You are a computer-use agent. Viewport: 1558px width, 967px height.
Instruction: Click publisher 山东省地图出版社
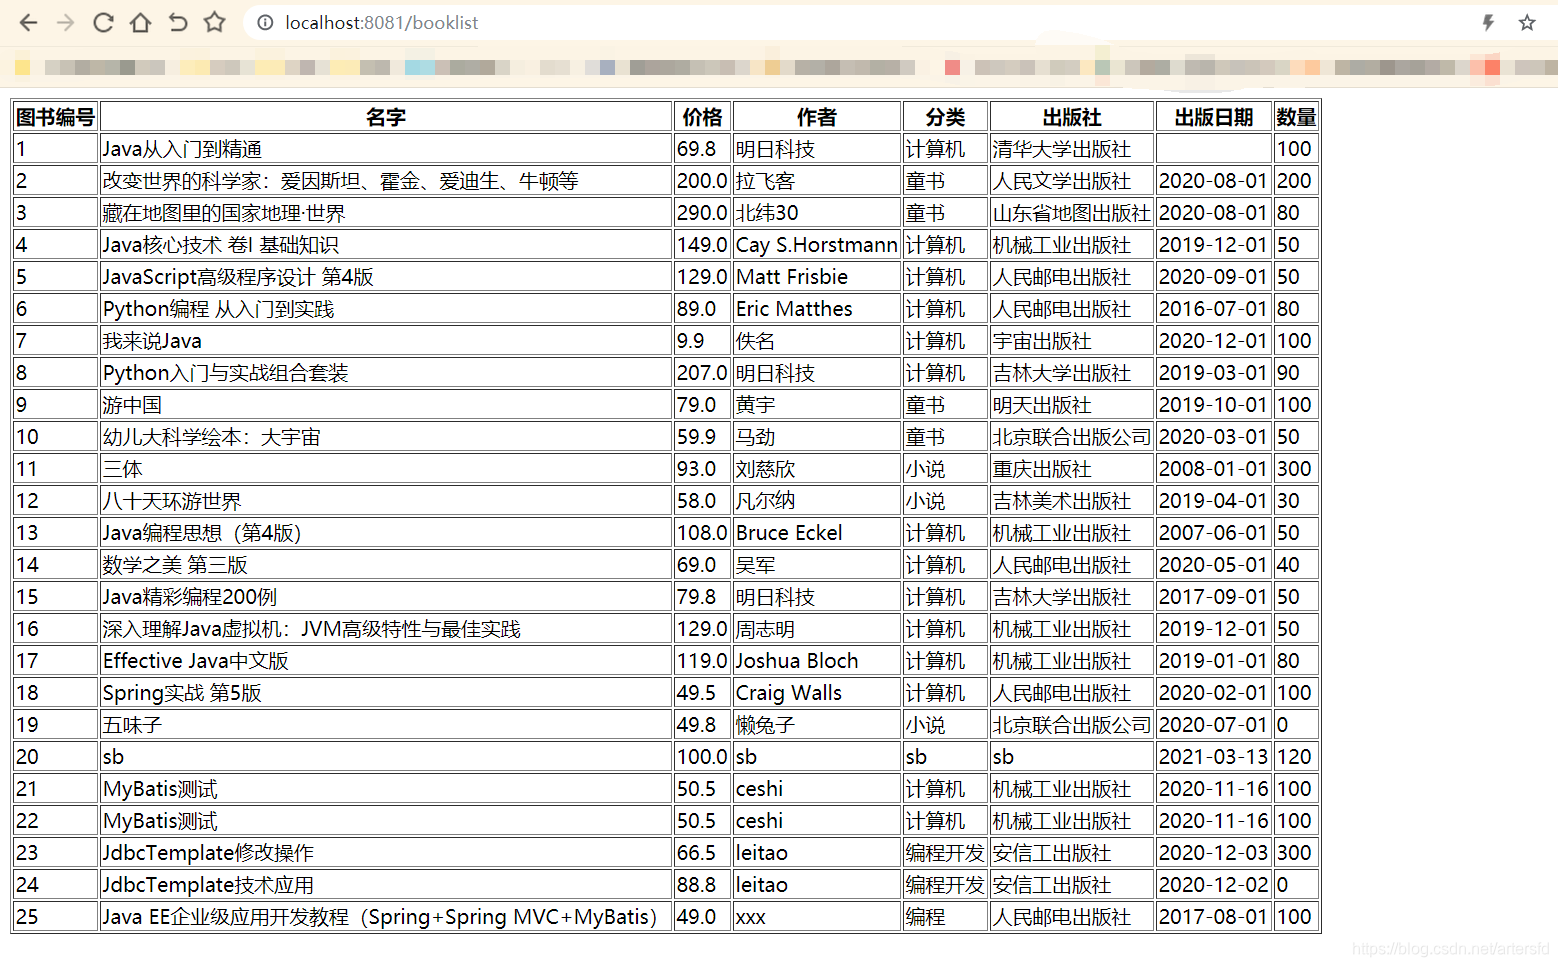coord(1072,213)
